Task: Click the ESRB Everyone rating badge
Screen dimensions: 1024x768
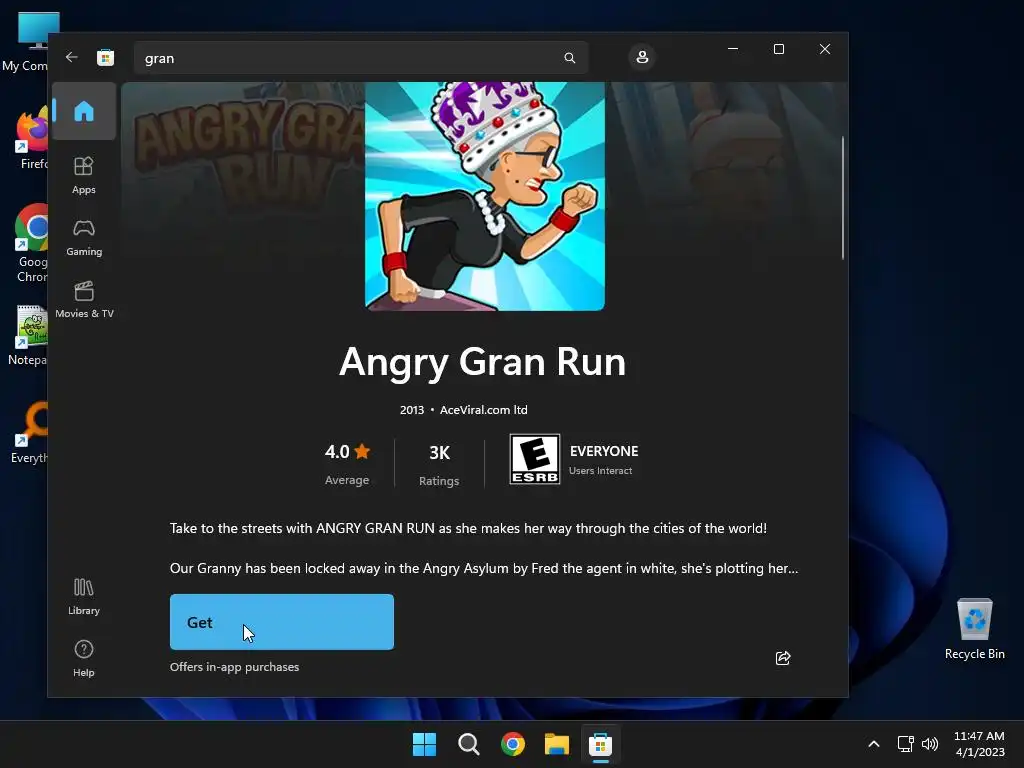Action: coord(534,459)
